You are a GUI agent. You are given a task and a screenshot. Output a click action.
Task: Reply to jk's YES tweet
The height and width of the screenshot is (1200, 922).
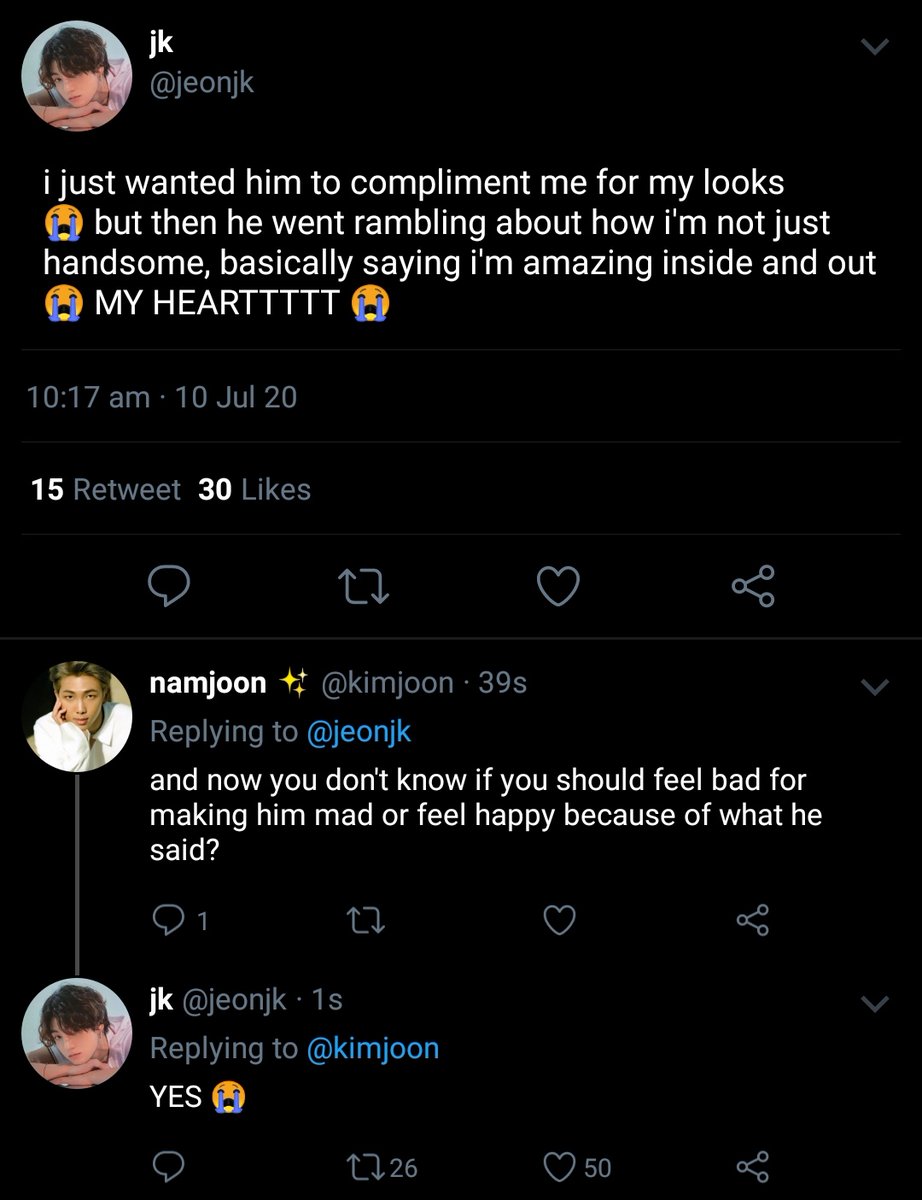(167, 1166)
